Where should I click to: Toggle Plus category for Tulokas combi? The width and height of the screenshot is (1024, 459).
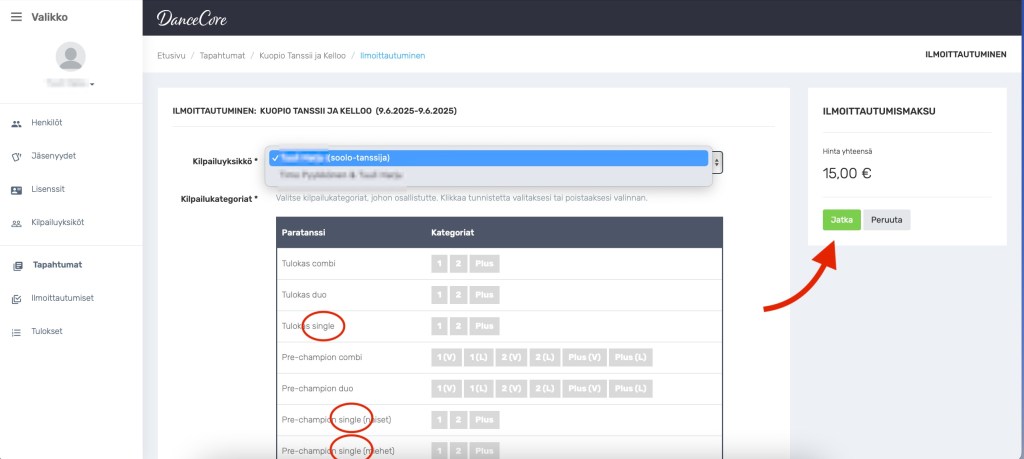(x=484, y=264)
